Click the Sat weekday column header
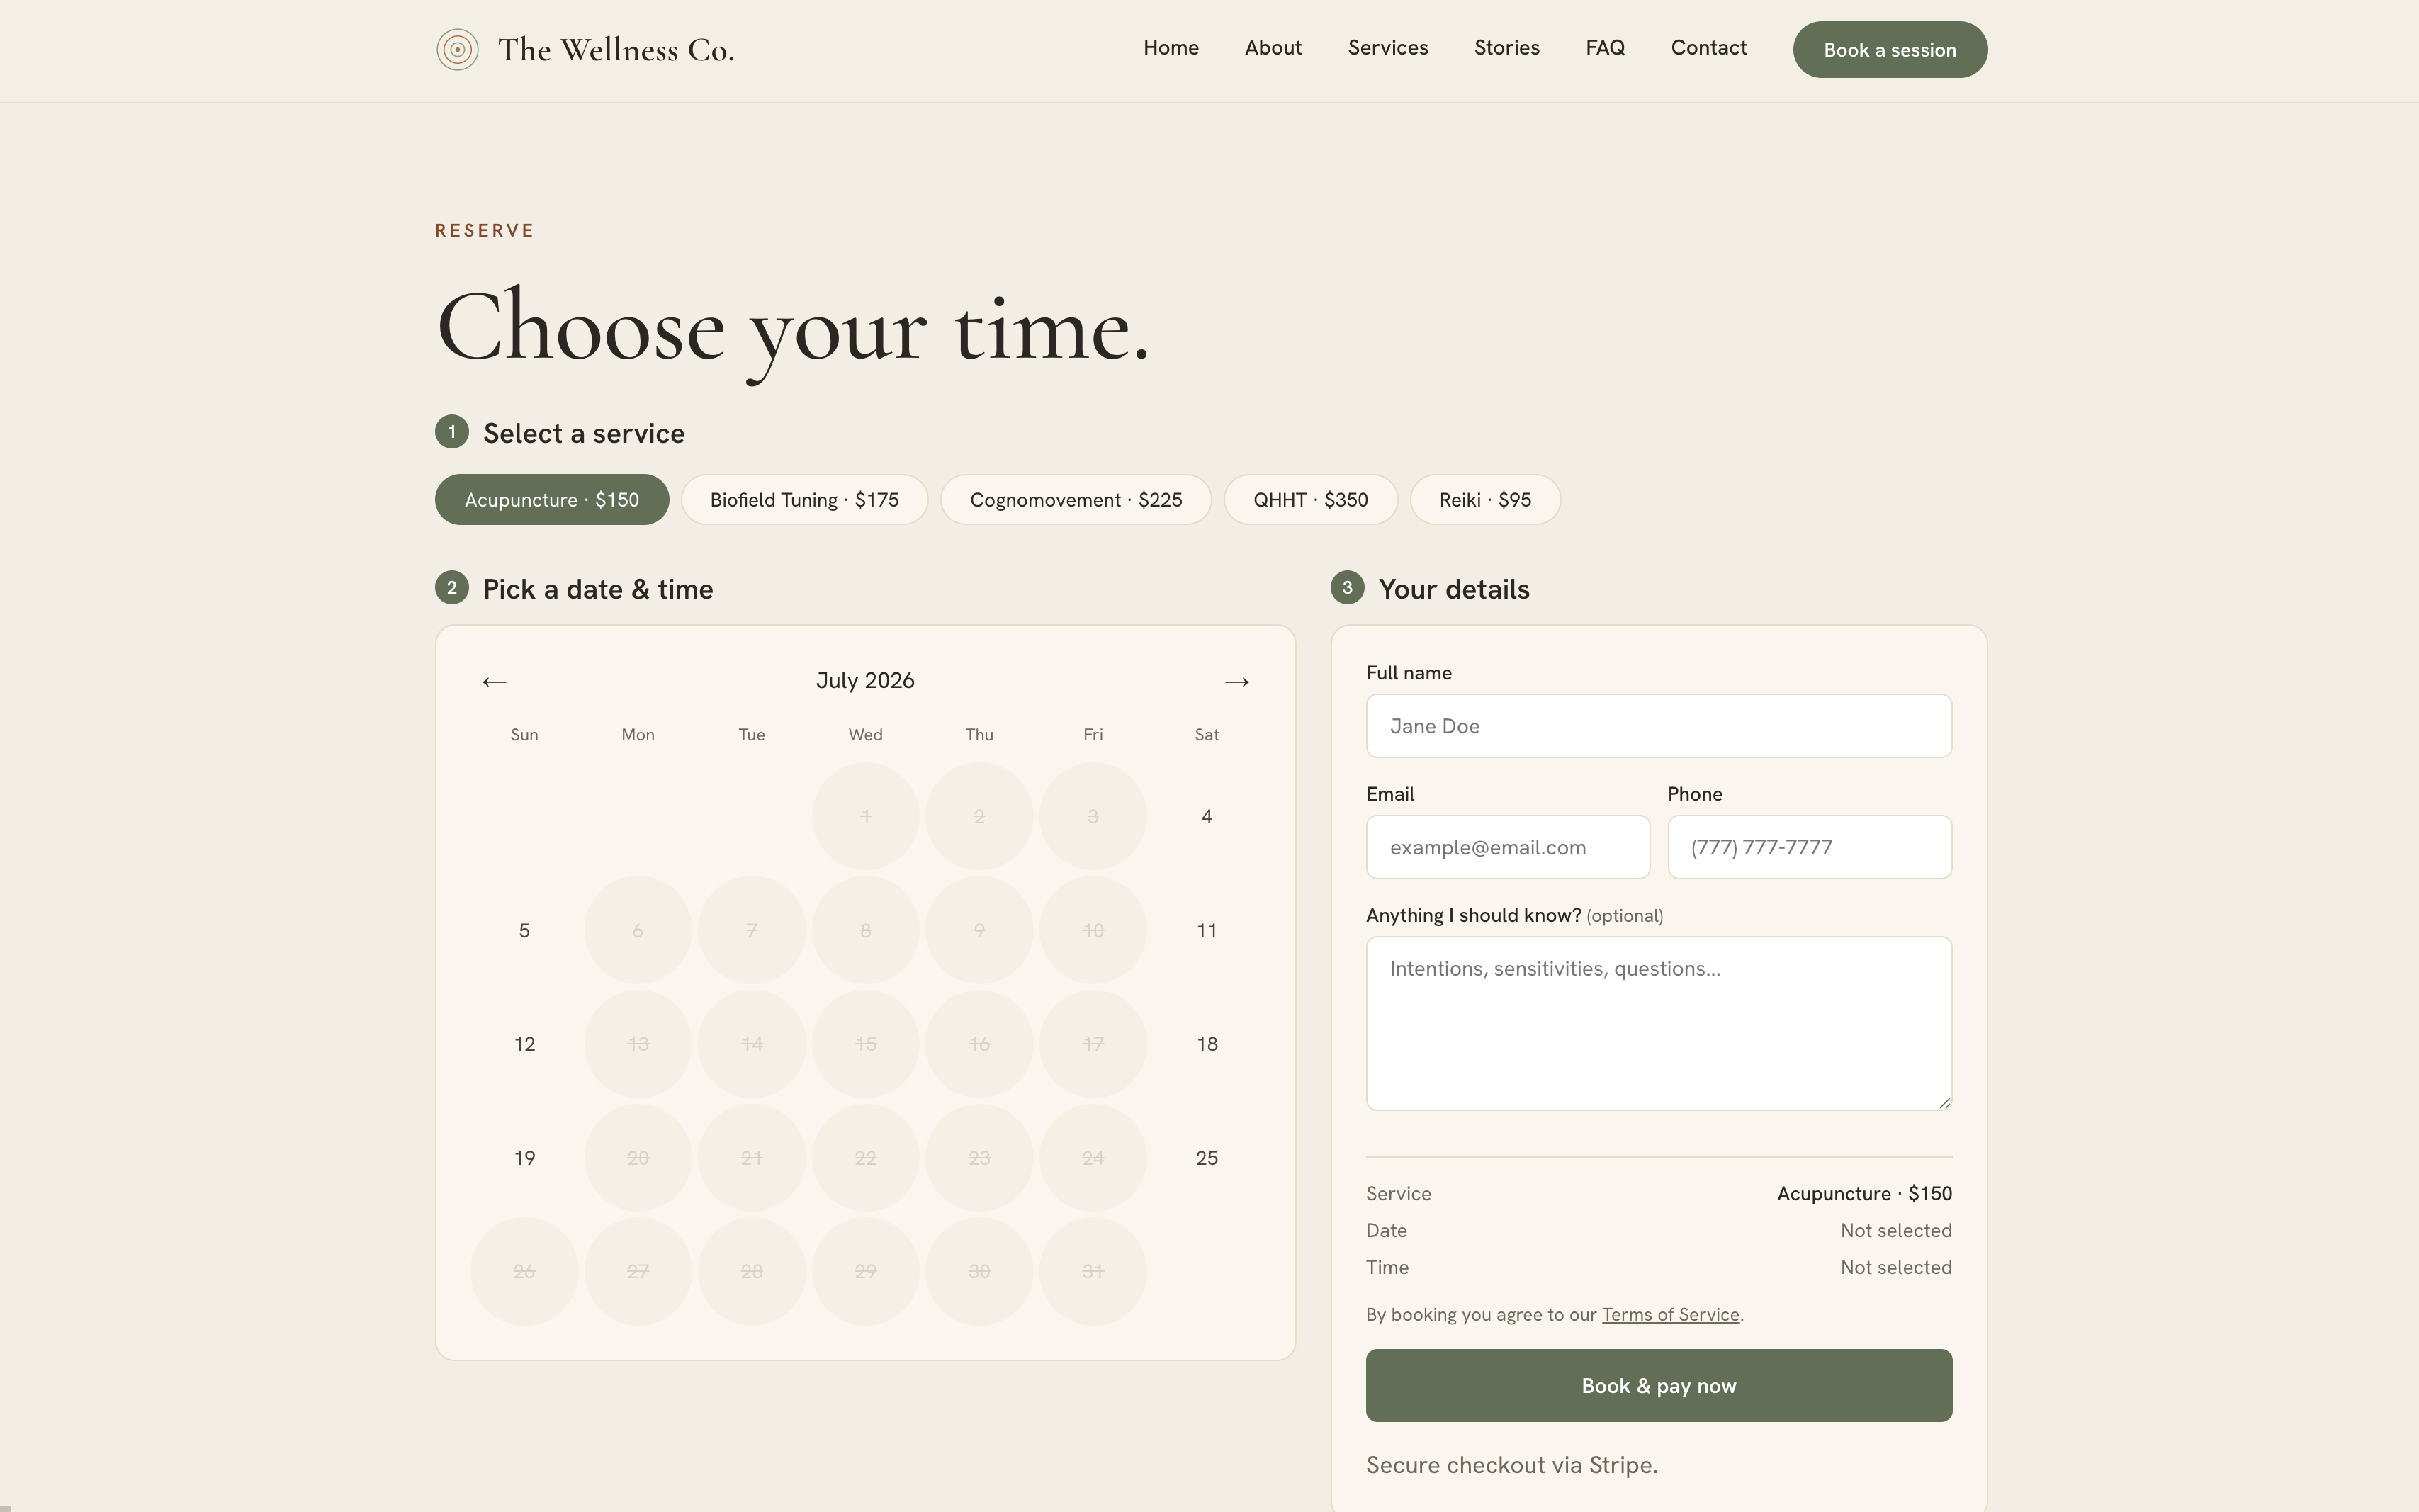Viewport: 2419px width, 1512px height. tap(1207, 735)
